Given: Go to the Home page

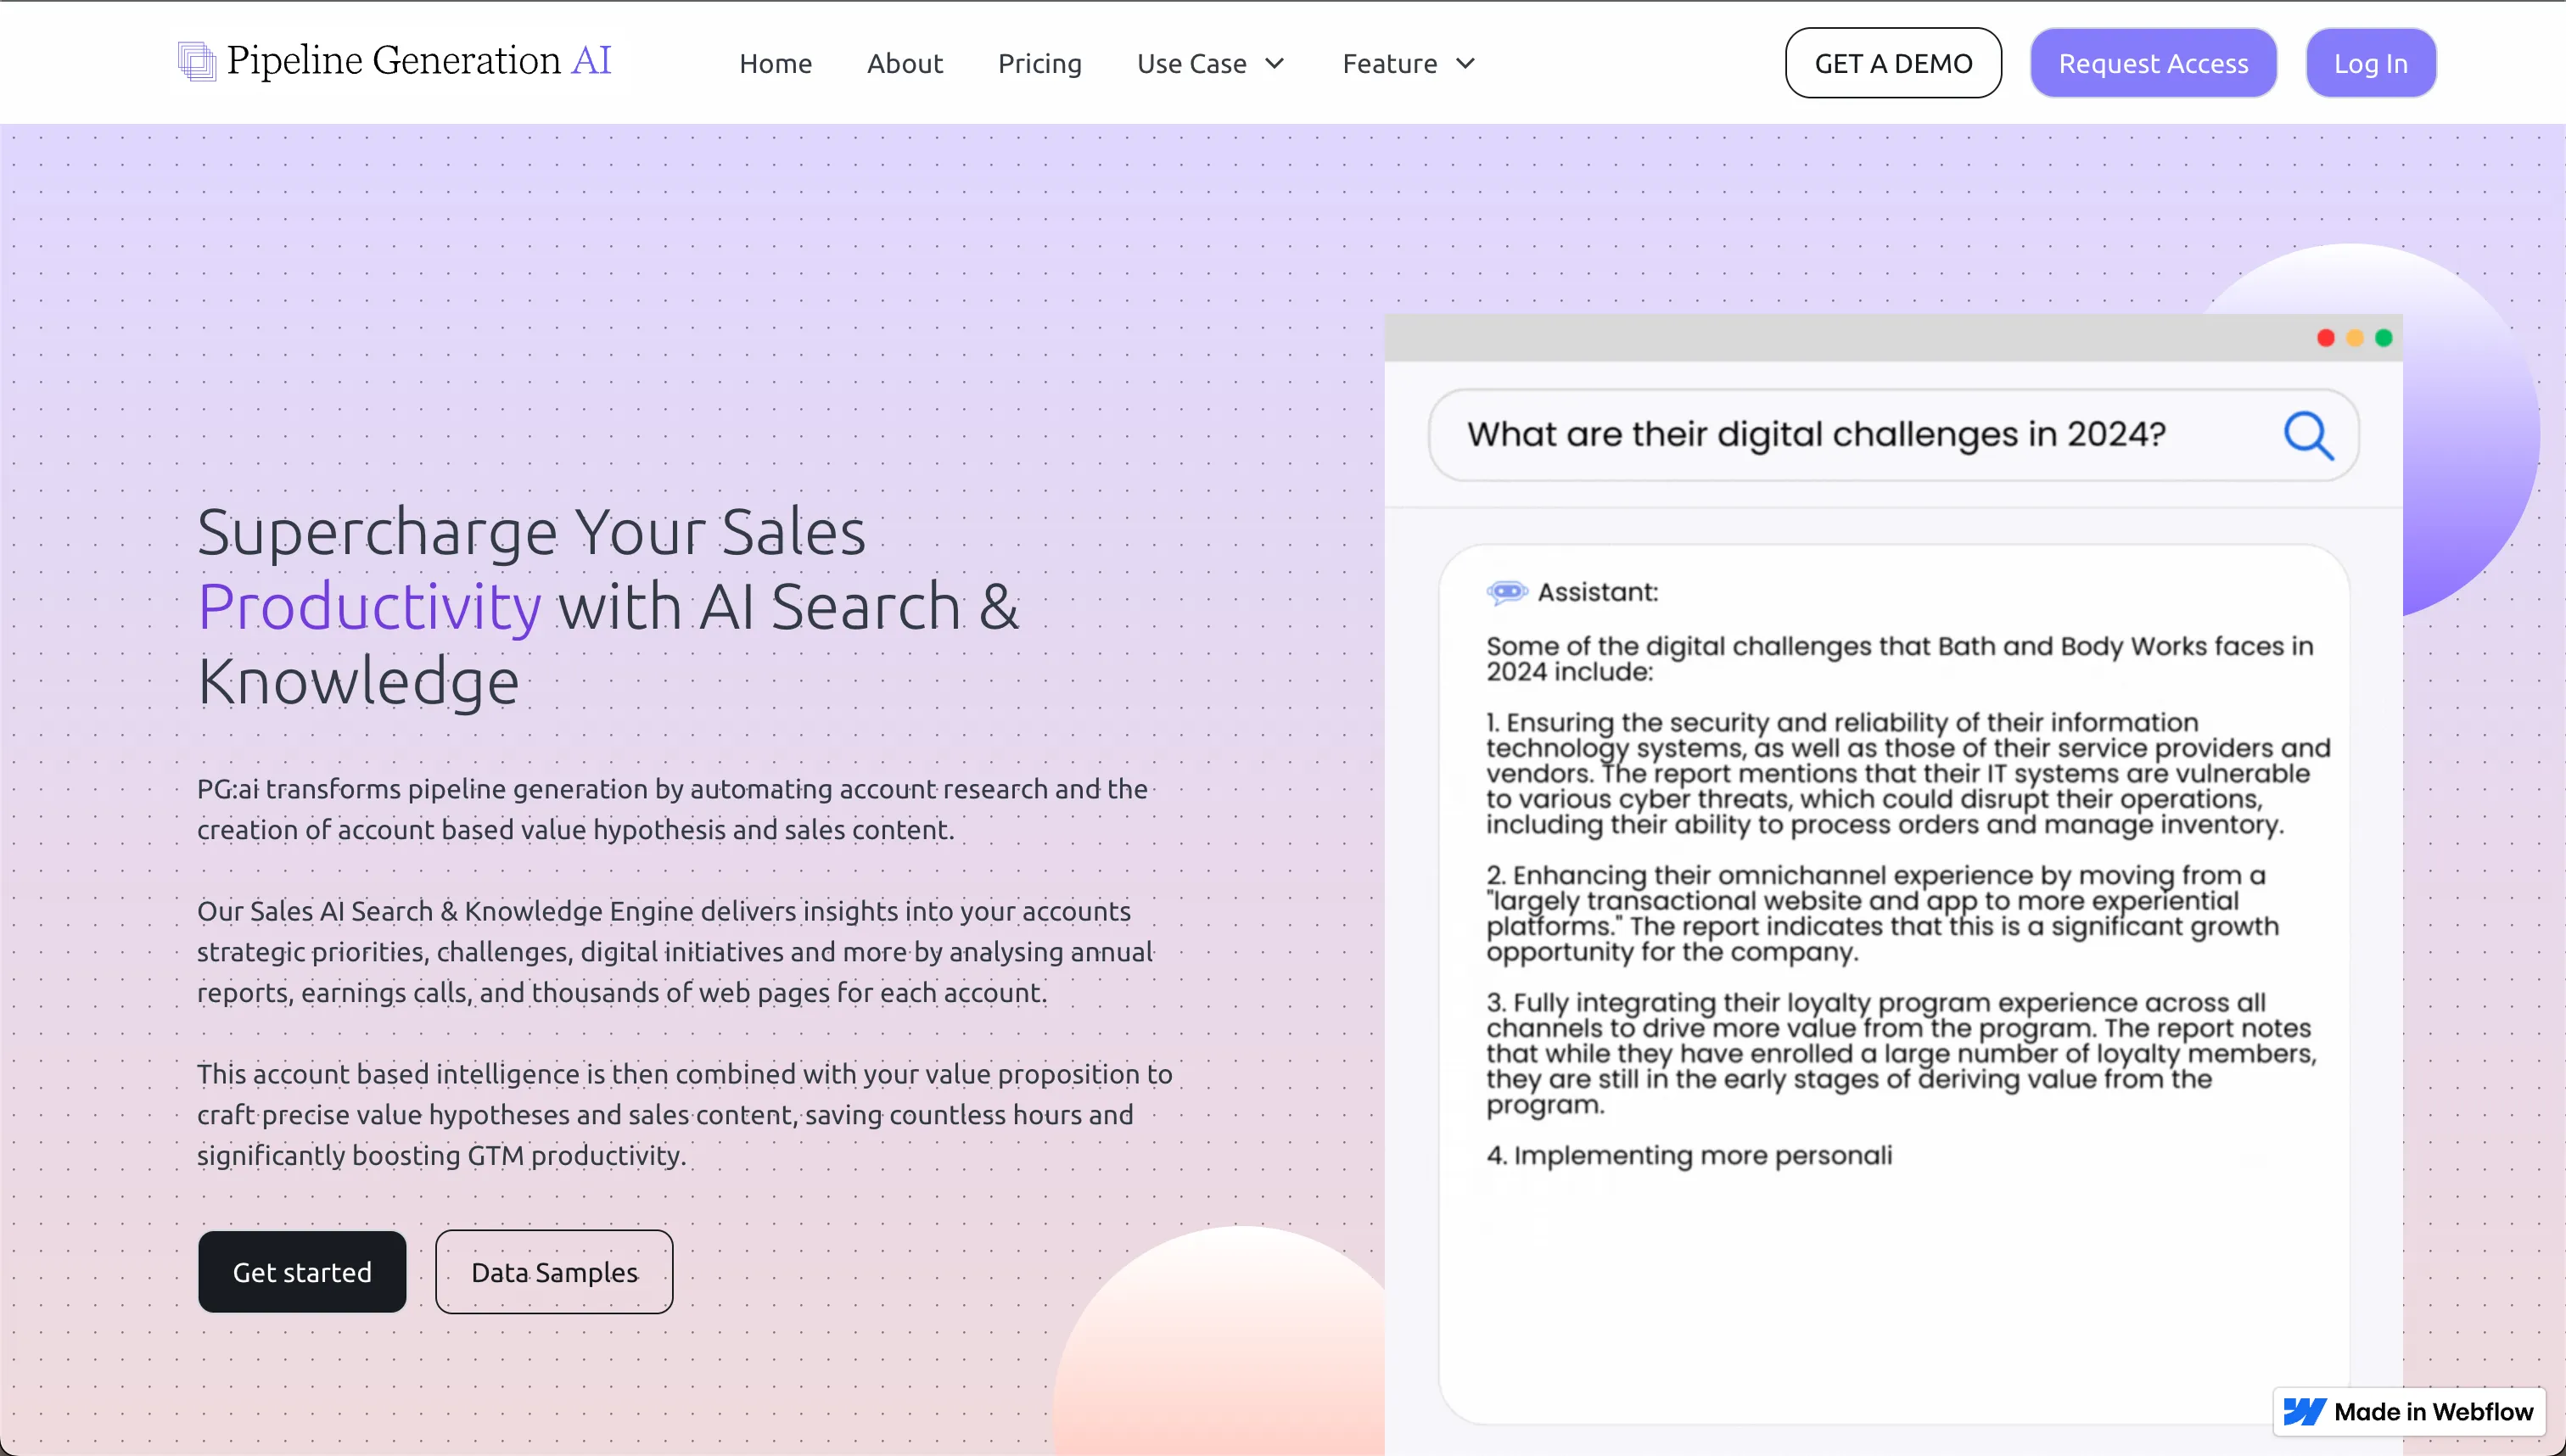Looking at the screenshot, I should (x=775, y=63).
